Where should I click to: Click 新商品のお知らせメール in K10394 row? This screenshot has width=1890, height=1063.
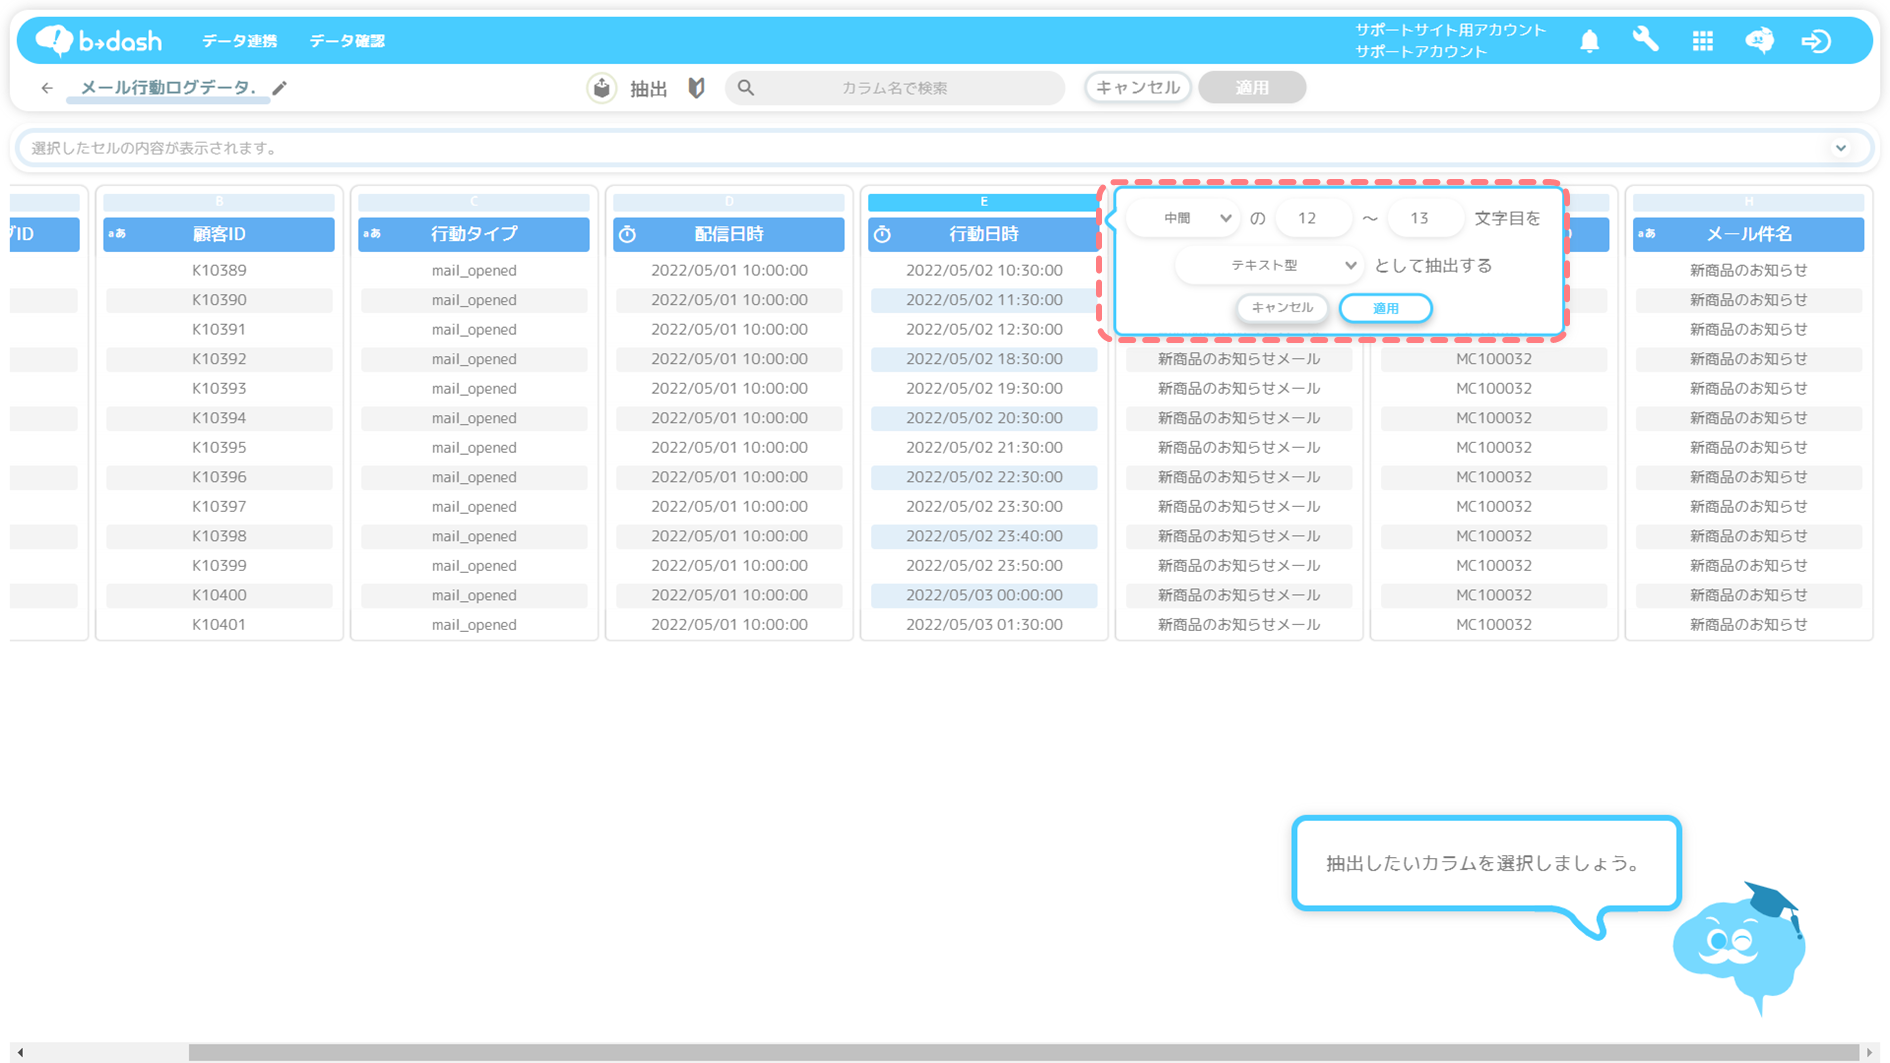point(1239,418)
